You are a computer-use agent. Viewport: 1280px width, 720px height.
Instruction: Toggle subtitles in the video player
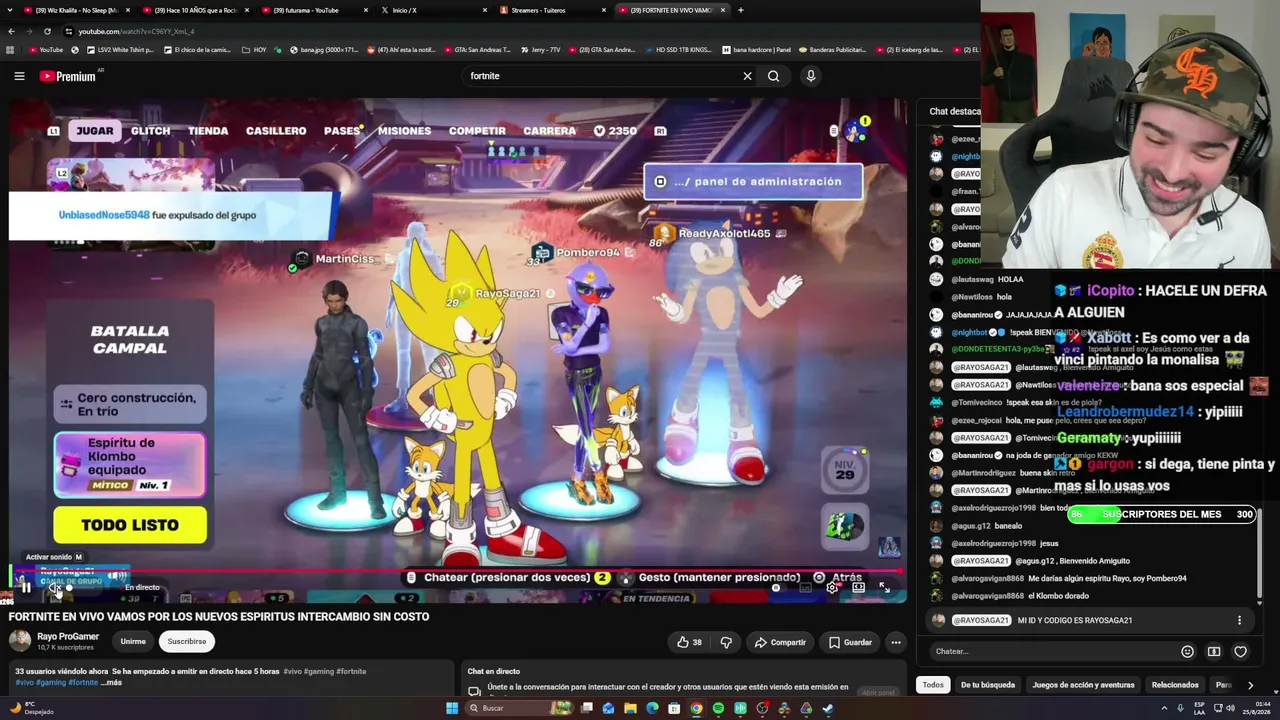point(806,588)
